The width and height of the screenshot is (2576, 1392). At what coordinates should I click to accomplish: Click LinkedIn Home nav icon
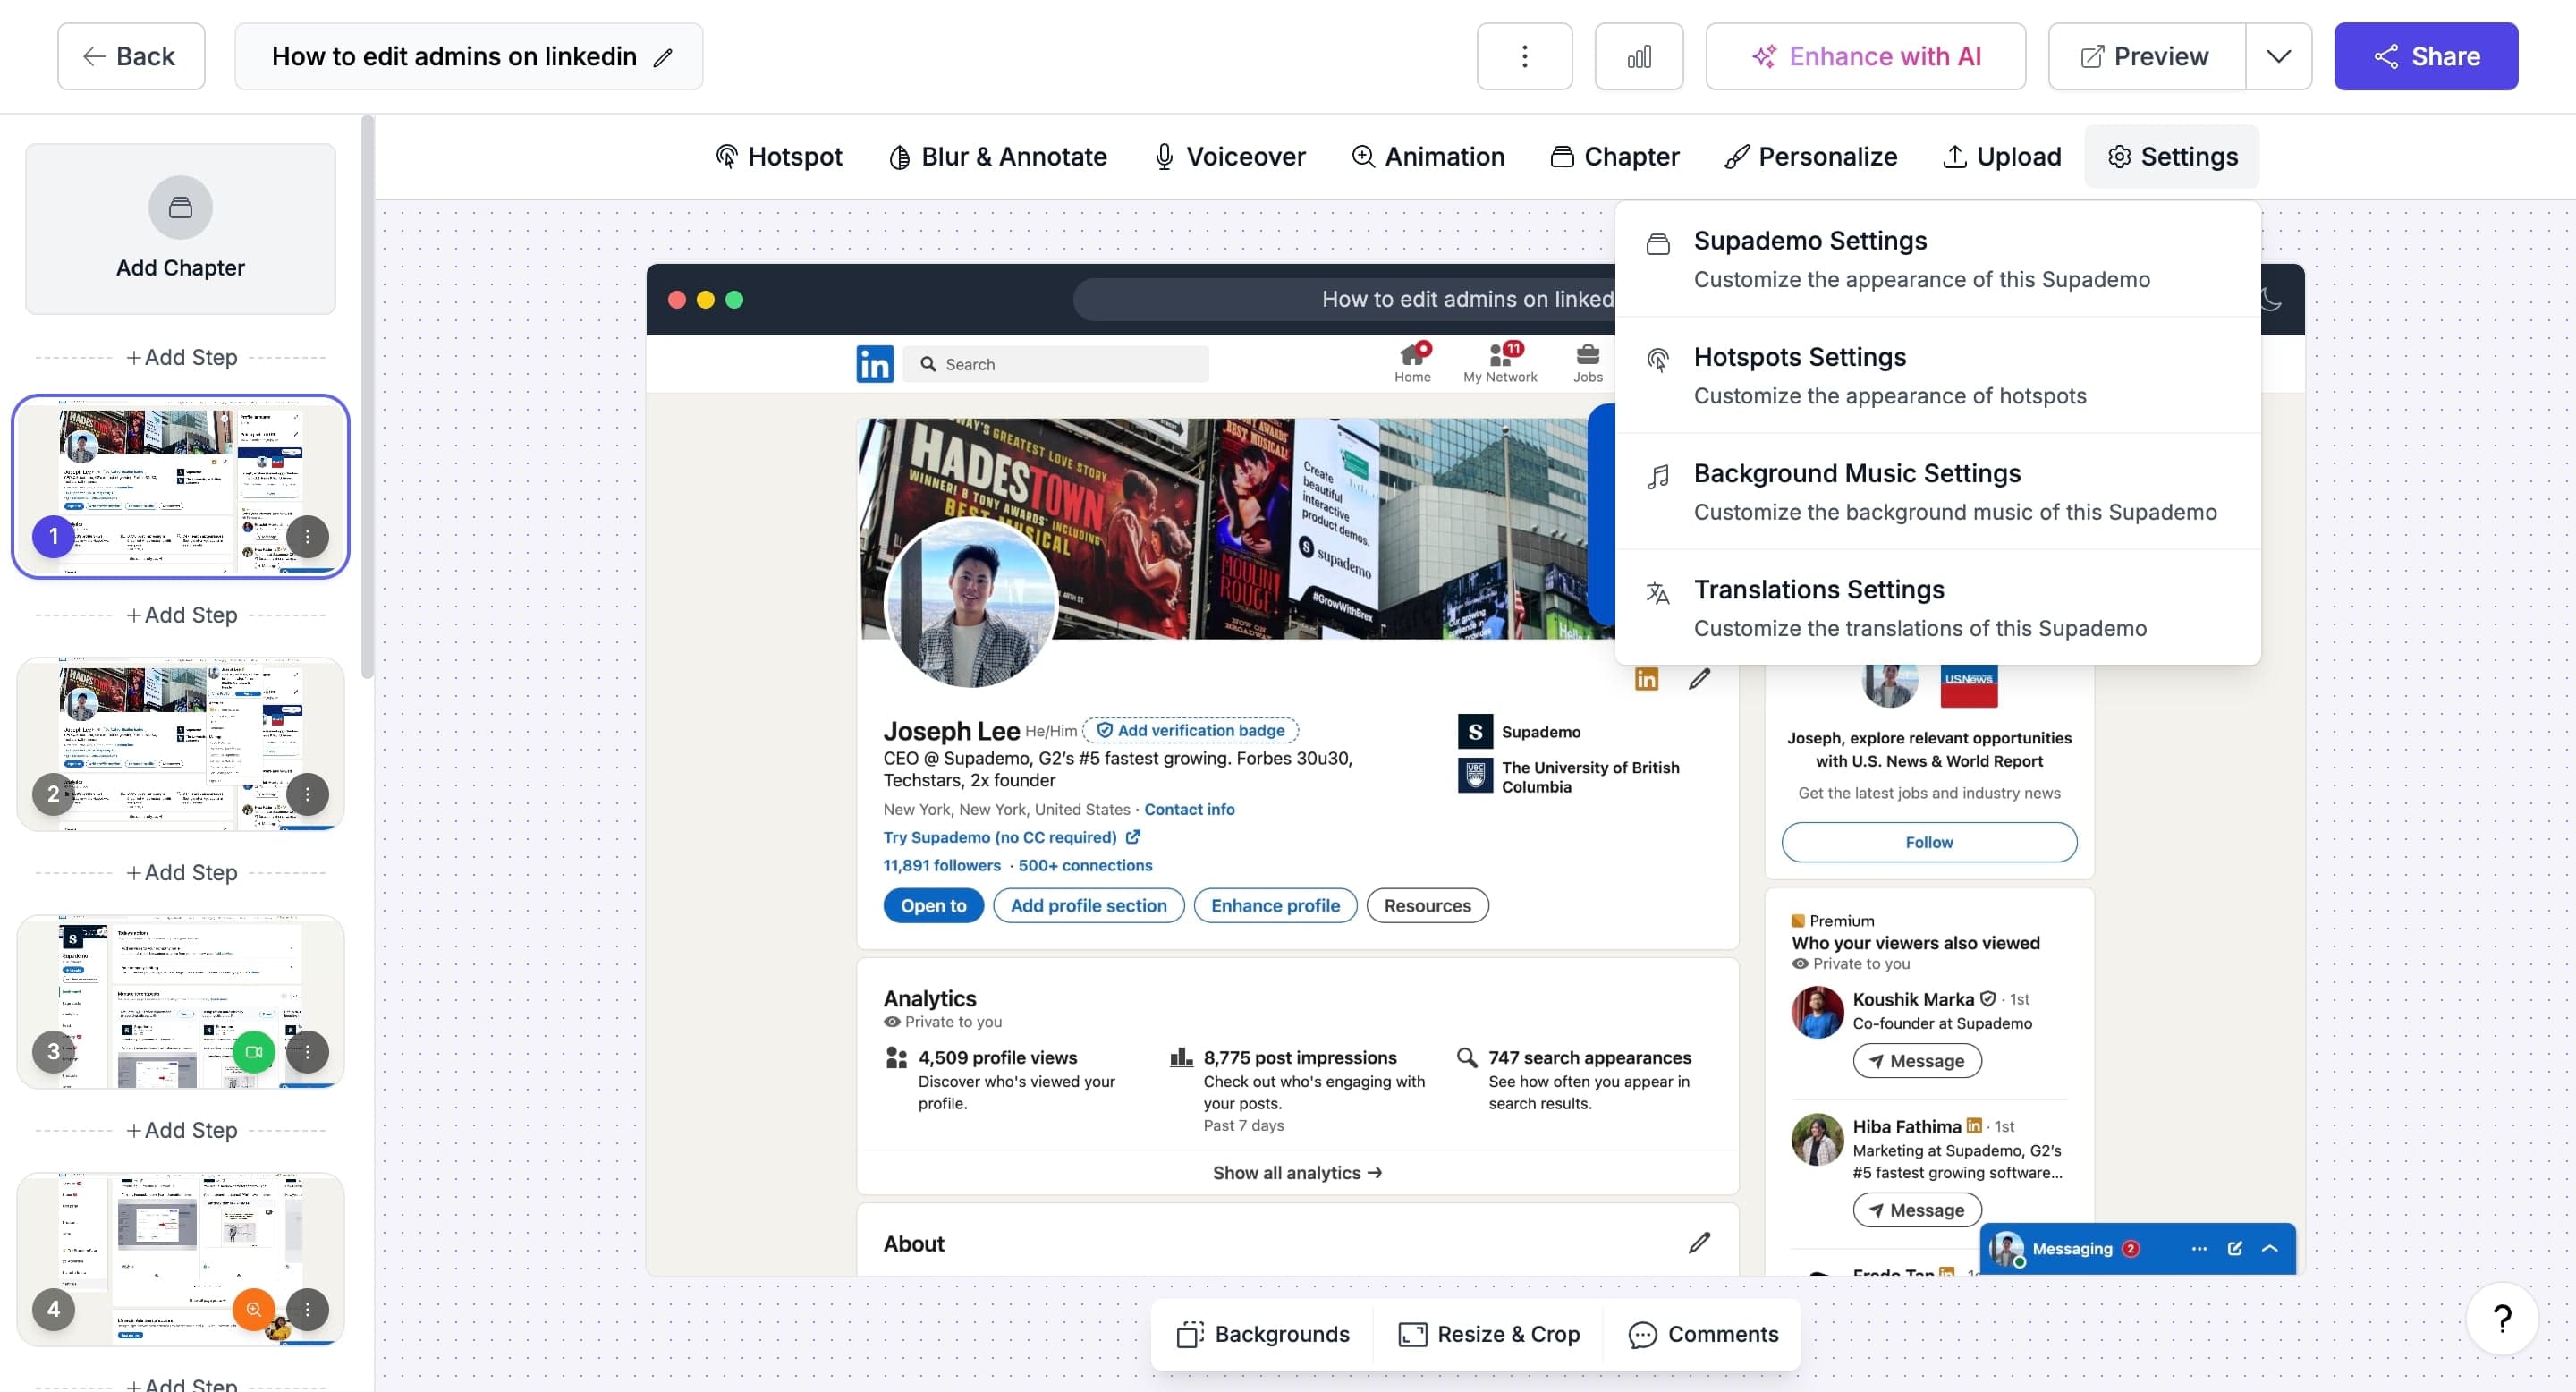(x=1412, y=363)
